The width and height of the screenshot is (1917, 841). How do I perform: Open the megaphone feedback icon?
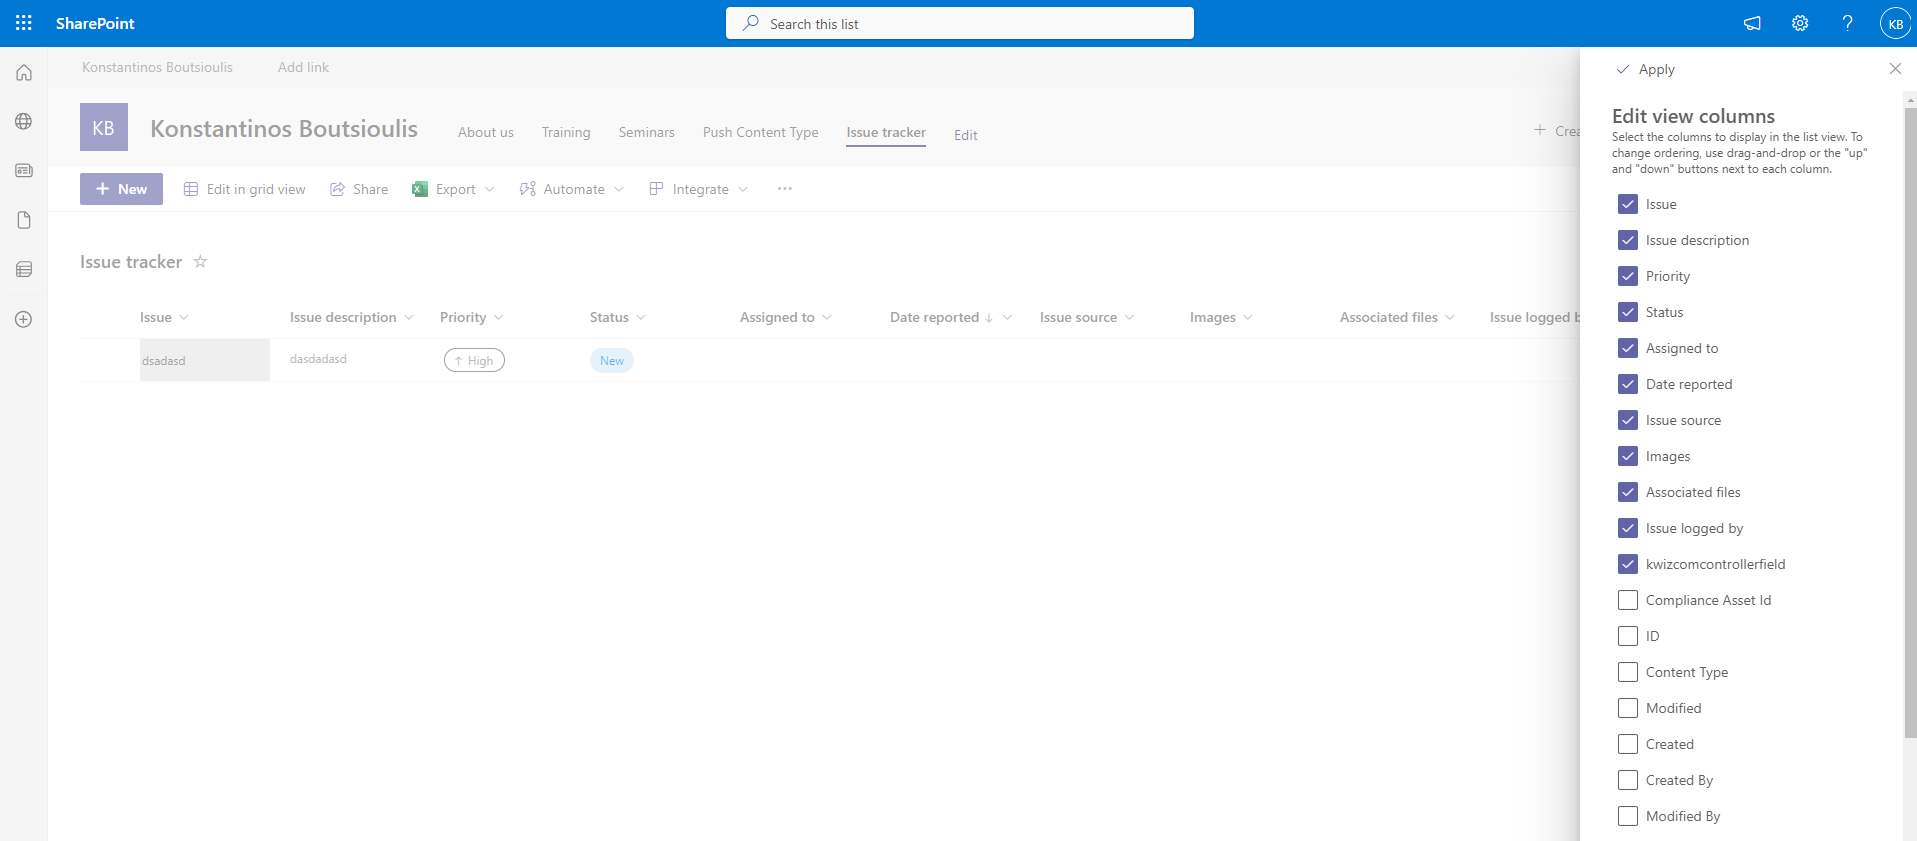[1752, 23]
